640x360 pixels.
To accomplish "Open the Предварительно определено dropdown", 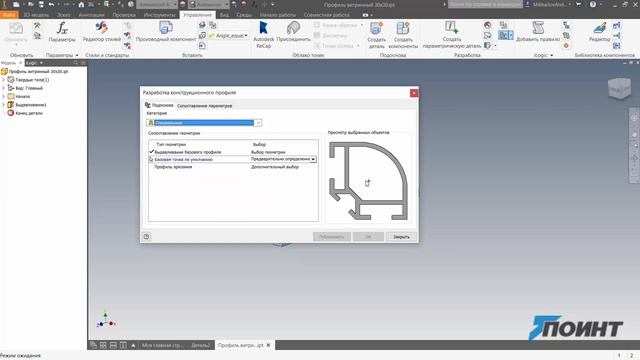I will tap(313, 159).
